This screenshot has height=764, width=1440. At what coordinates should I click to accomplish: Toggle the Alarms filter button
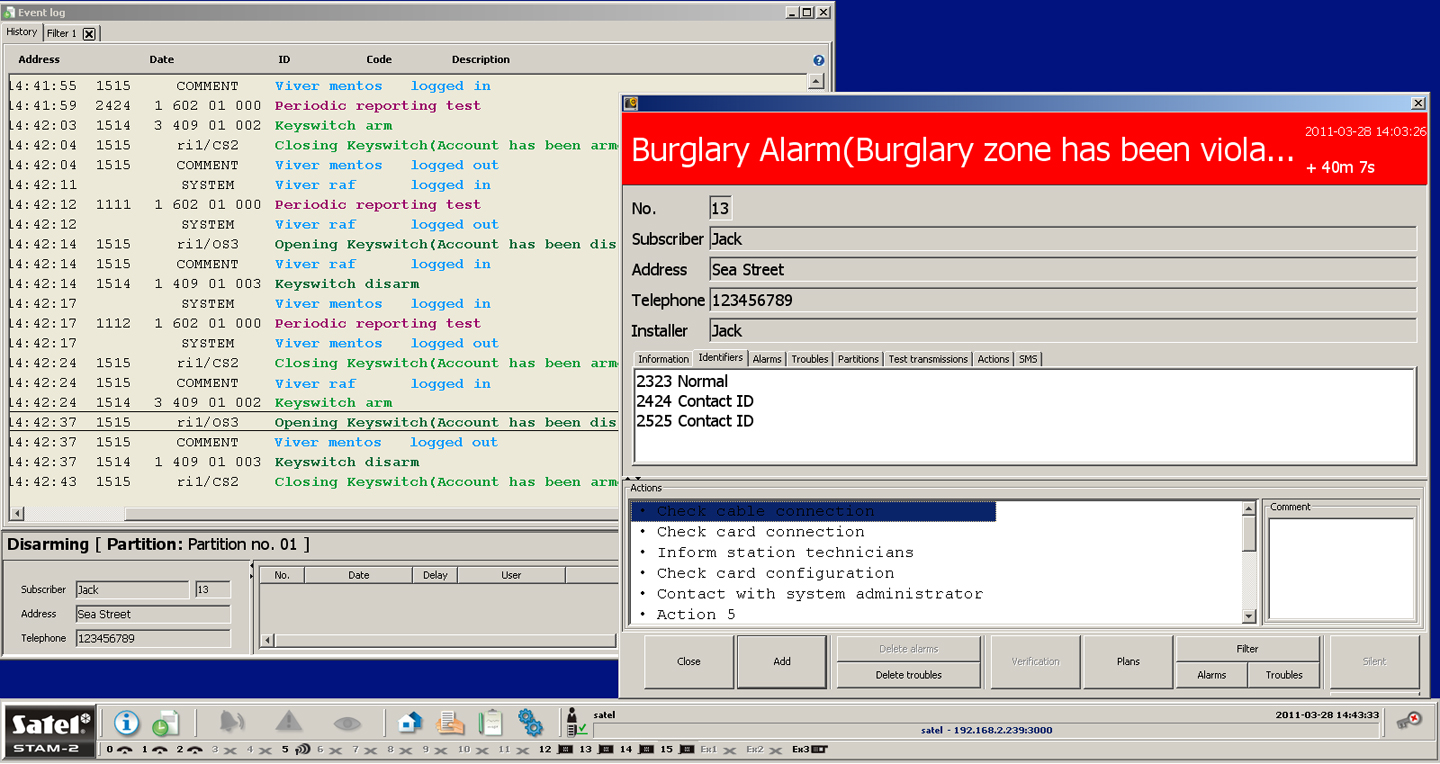1211,675
